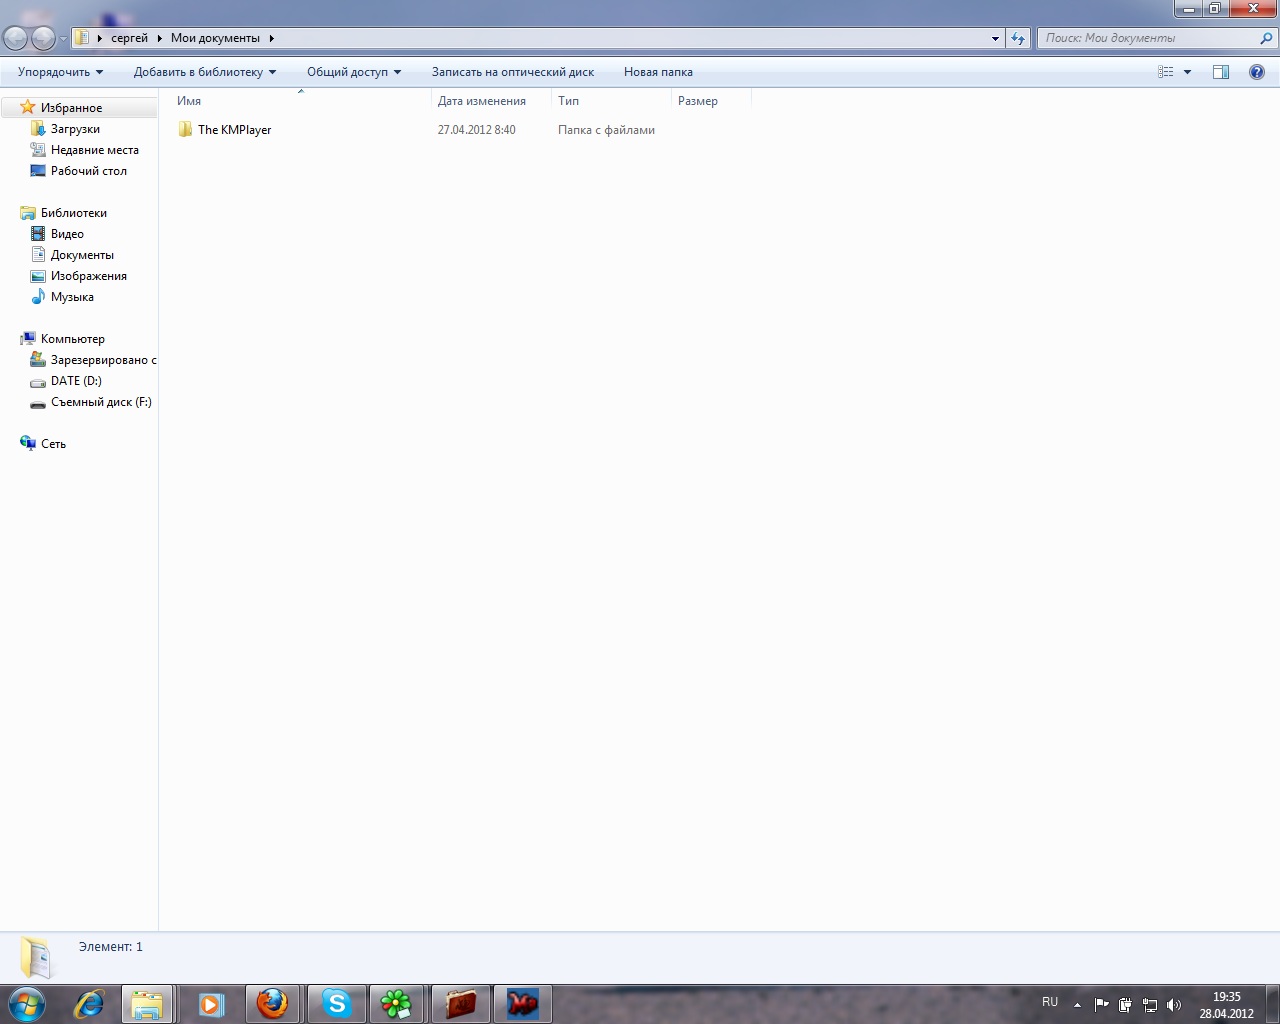1280x1024 pixels.
Task: Click the refresh button in address bar
Action: [x=1018, y=38]
